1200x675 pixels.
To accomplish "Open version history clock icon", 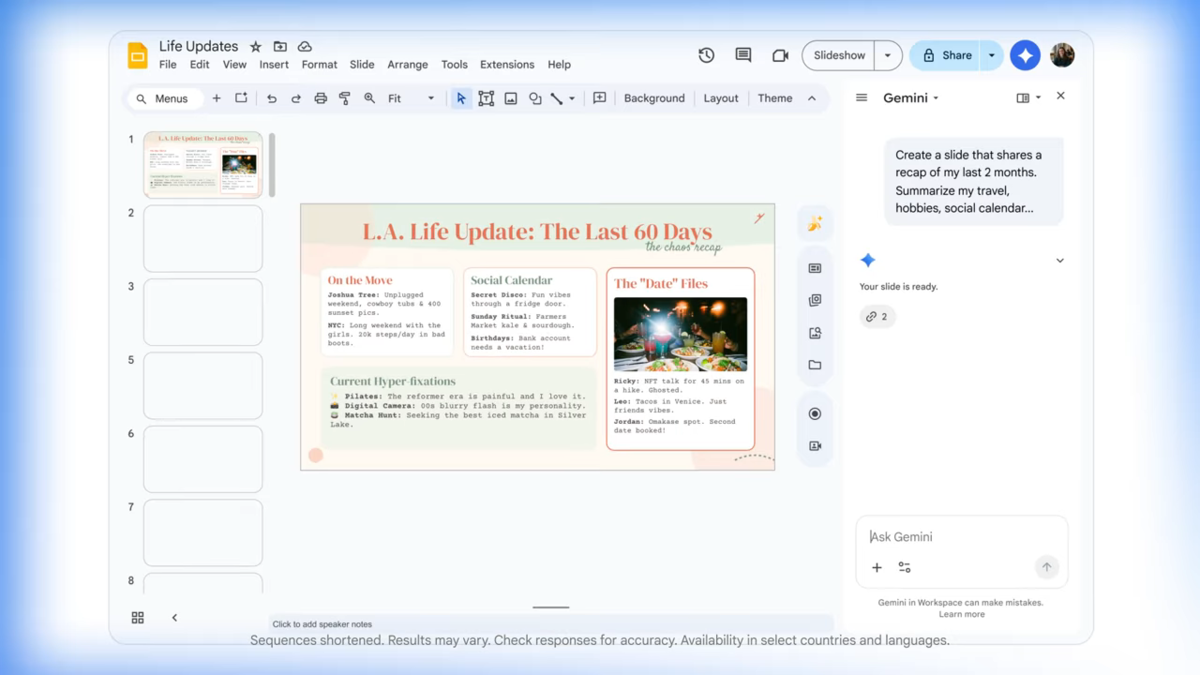I will pos(706,56).
